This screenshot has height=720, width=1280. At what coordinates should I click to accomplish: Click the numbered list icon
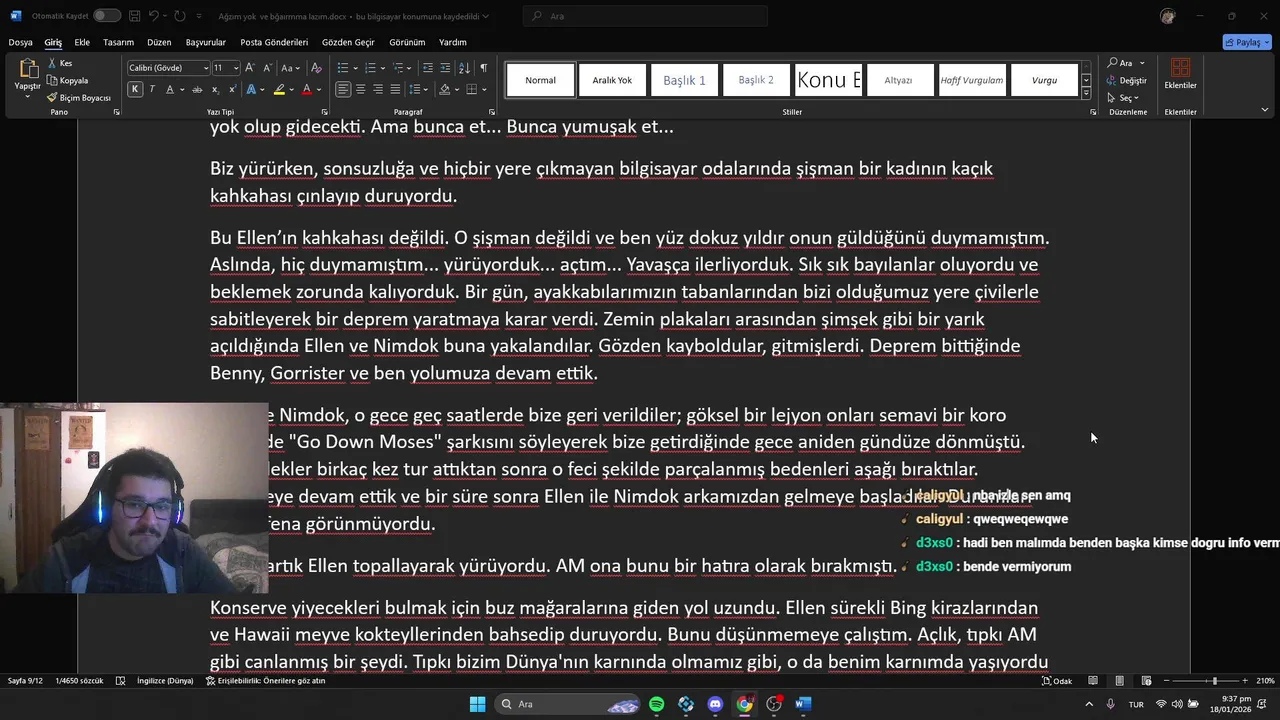coord(370,68)
